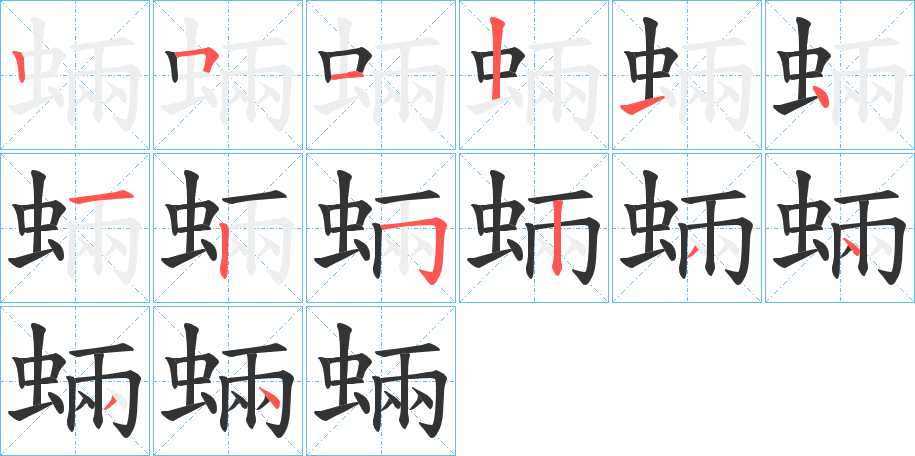Click the red vertical stroke in tenth frame
The width and height of the screenshot is (915, 456).
pyautogui.click(x=557, y=237)
